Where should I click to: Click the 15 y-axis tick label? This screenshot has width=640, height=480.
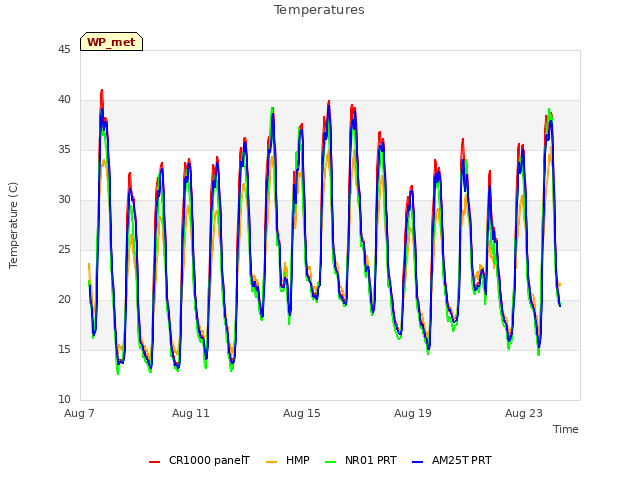(64, 349)
